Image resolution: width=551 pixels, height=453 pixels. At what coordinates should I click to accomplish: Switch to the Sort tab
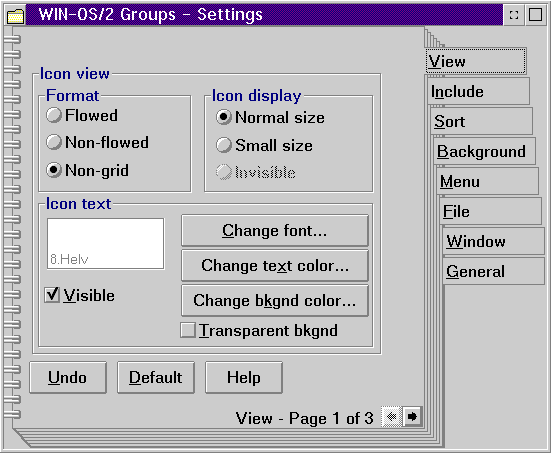pos(481,121)
